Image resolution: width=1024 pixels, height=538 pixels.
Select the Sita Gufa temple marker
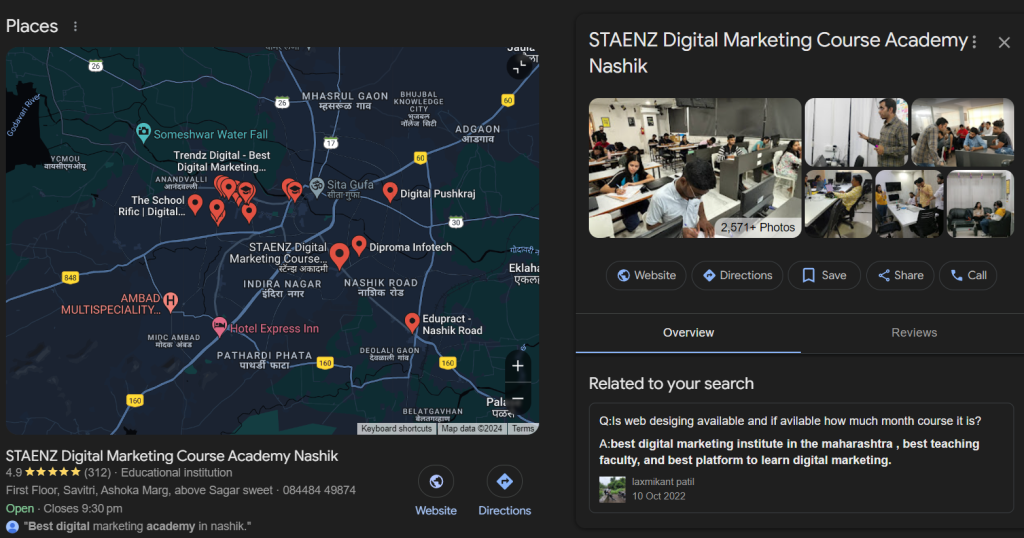317,187
